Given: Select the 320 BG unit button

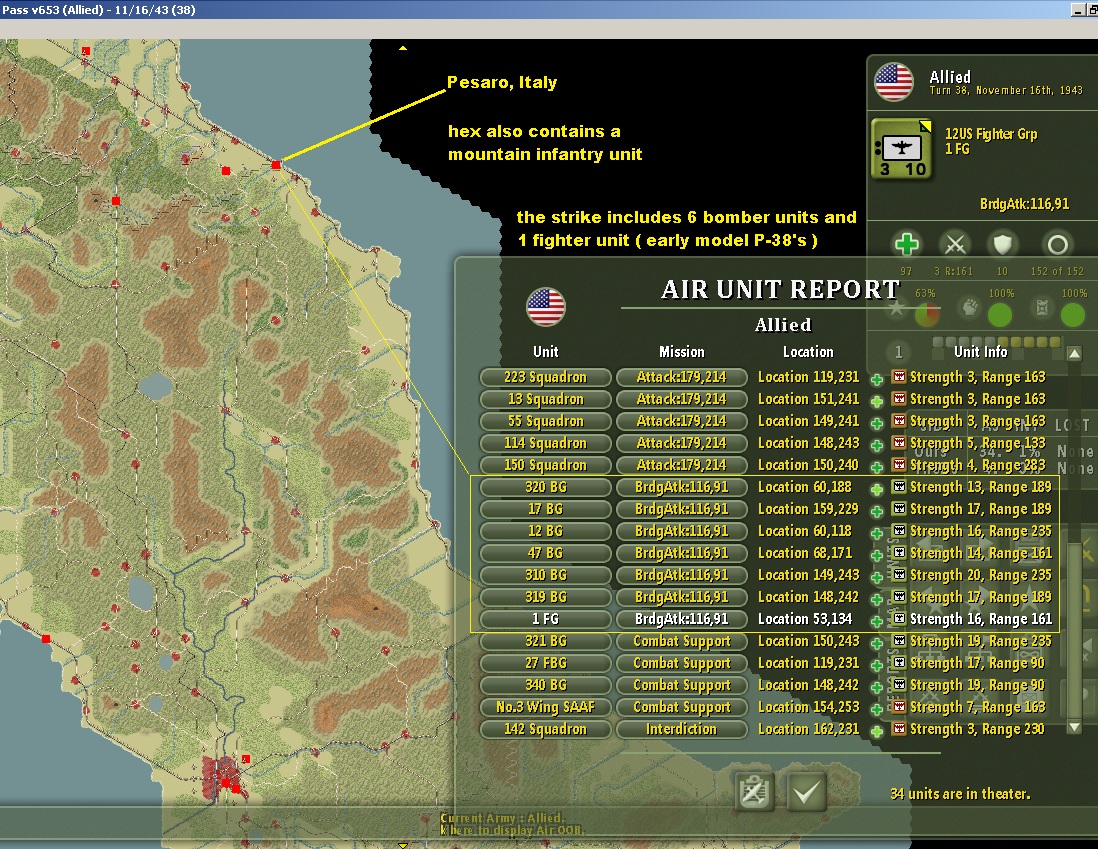Looking at the screenshot, I should (x=545, y=487).
